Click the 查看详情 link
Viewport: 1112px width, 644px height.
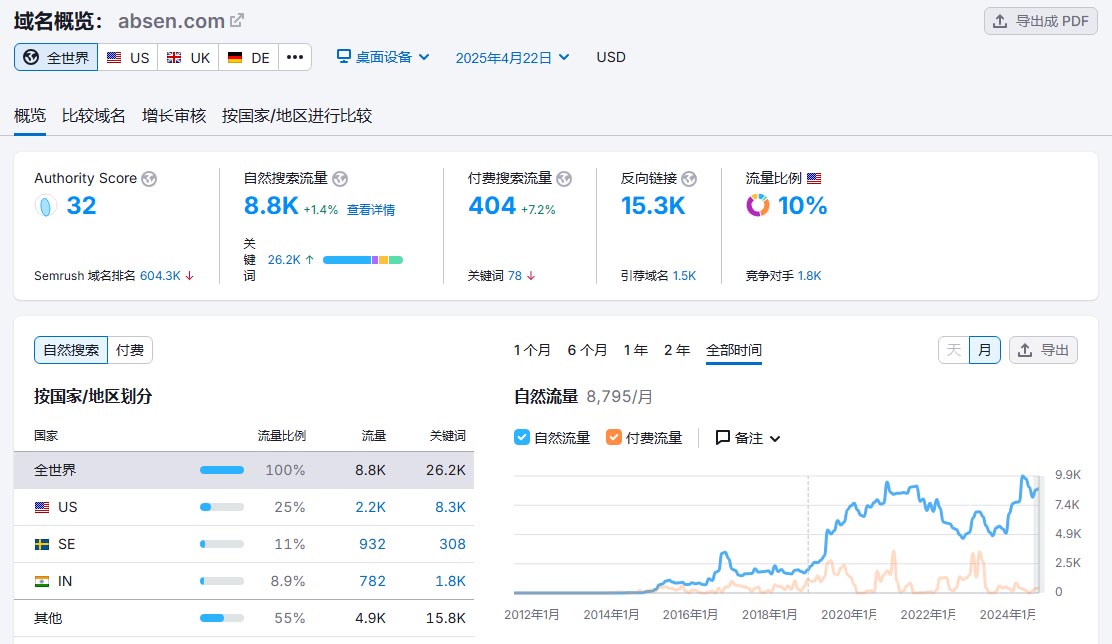point(370,209)
